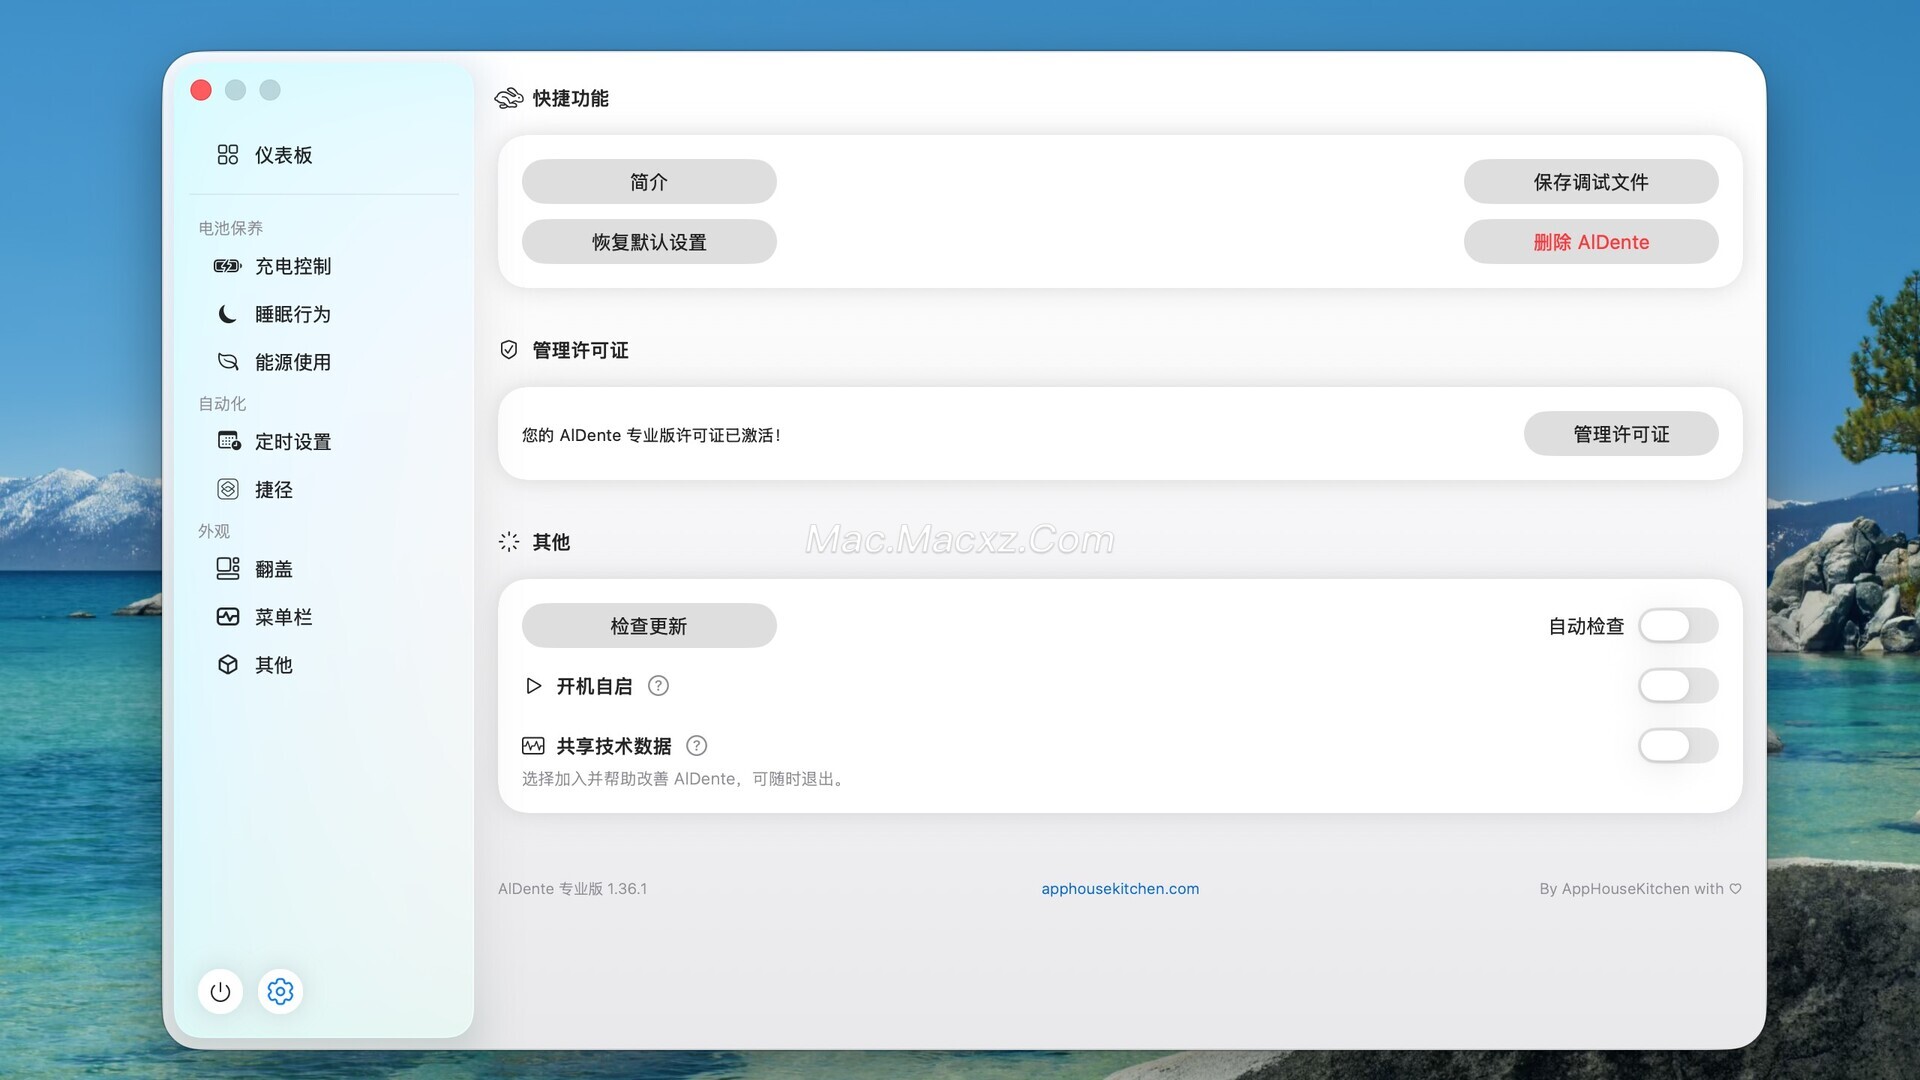Viewport: 1920px width, 1080px height.
Task: Click the calendar icon for 定时设置
Action: pyautogui.click(x=228, y=441)
